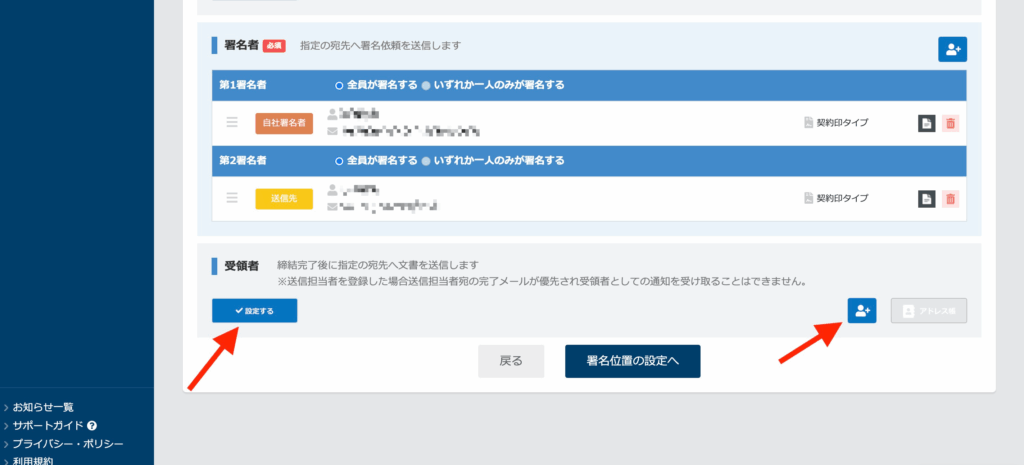Click the text 指定の宛先へ署名依頼を送信します
The width and height of the screenshot is (1024, 465).
(x=381, y=46)
